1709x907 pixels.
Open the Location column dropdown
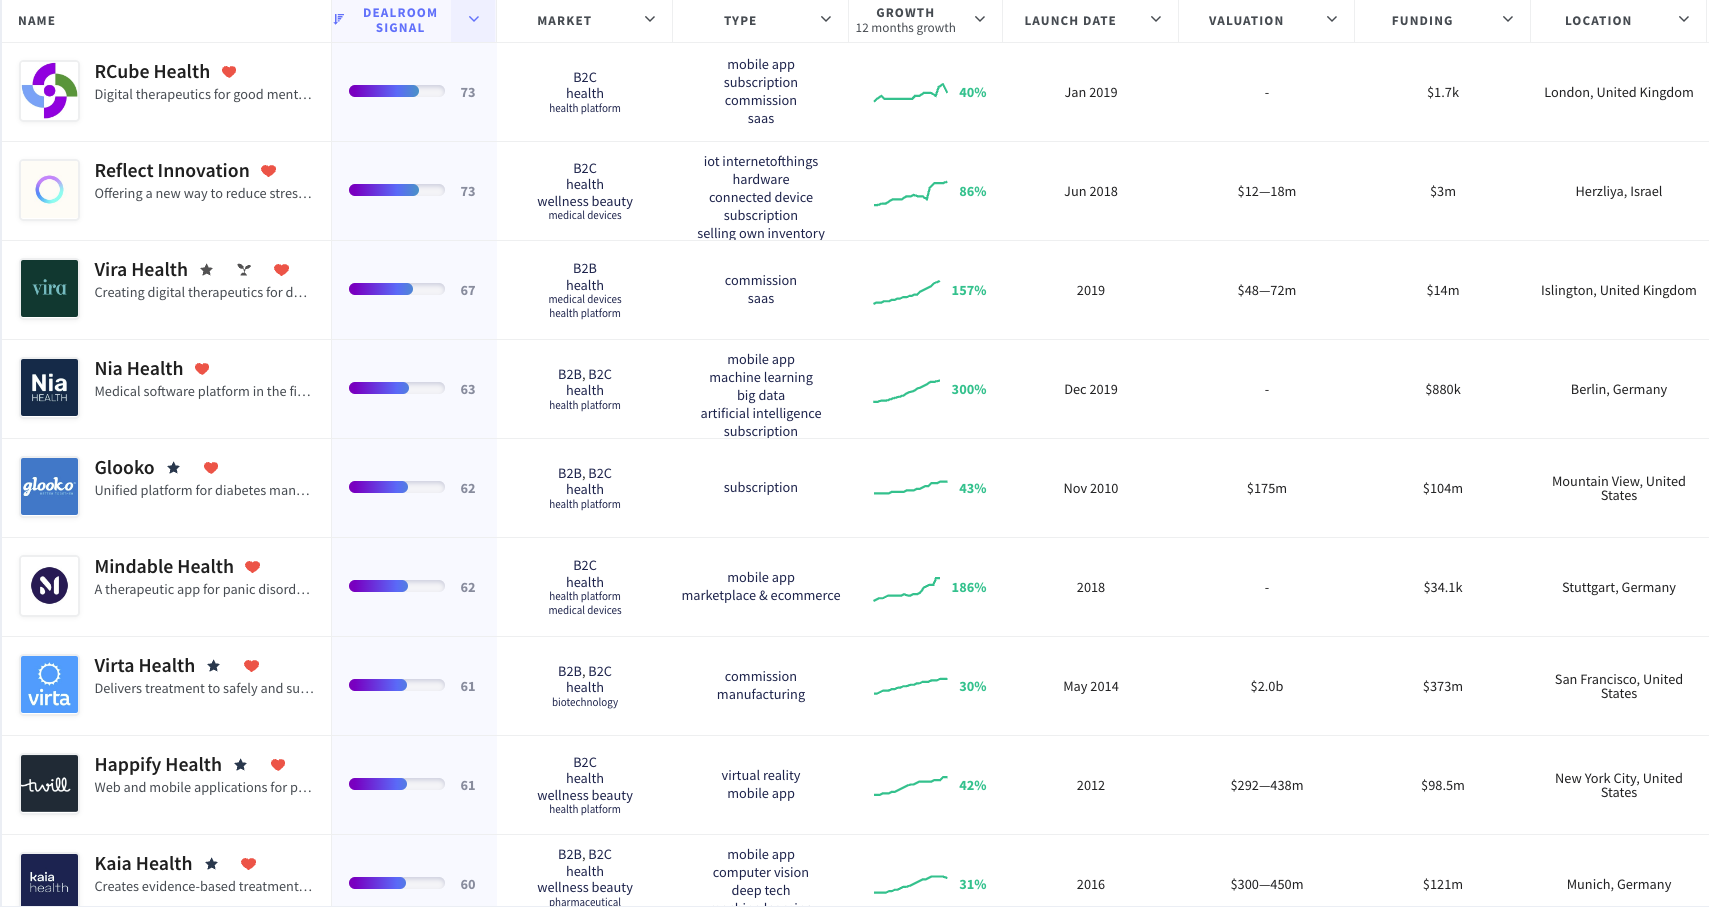(x=1685, y=20)
